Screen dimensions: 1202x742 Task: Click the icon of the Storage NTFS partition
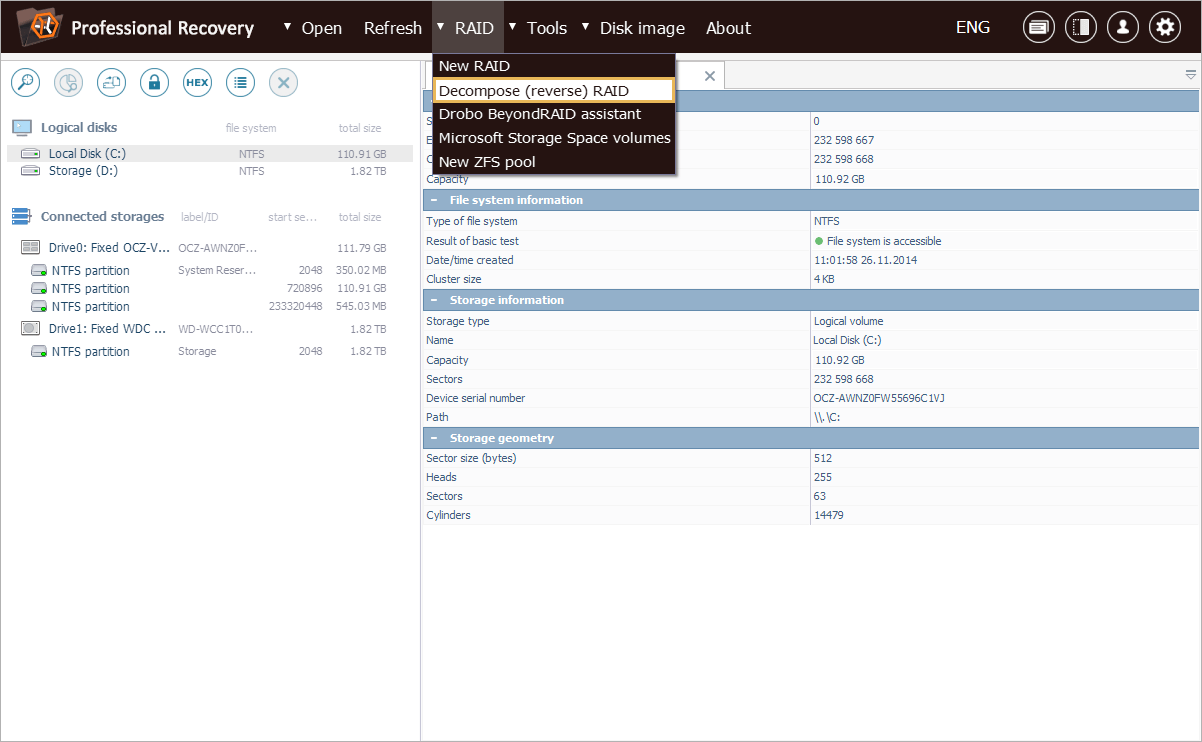[x=39, y=352]
